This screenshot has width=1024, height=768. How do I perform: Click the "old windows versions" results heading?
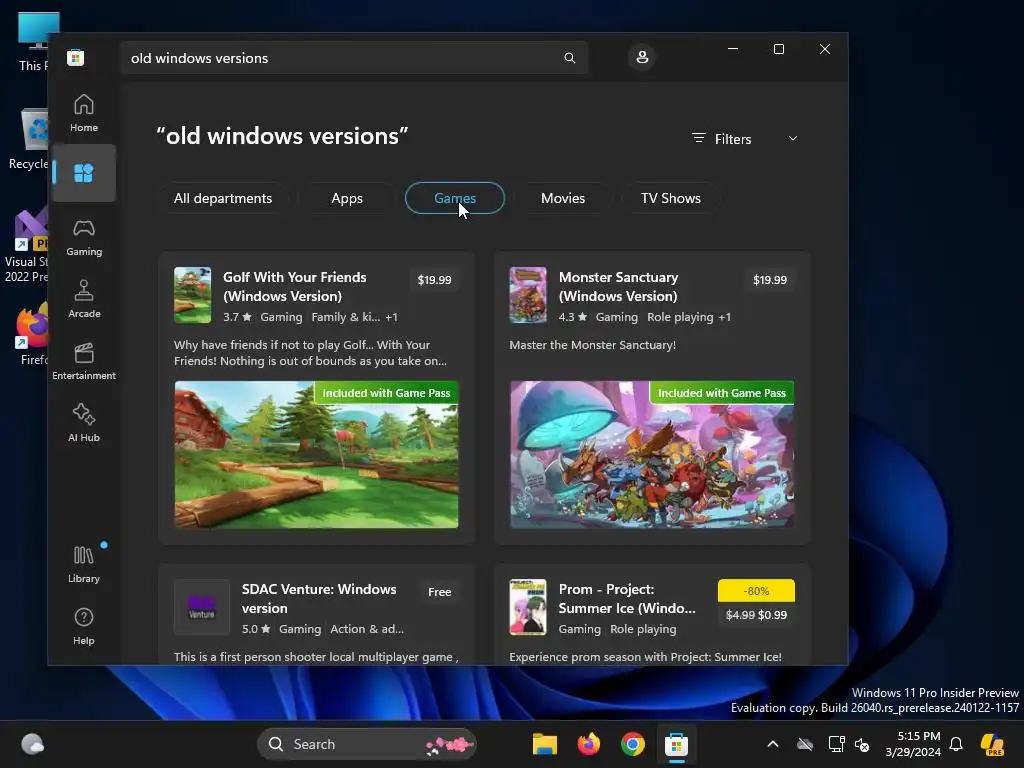click(x=282, y=136)
